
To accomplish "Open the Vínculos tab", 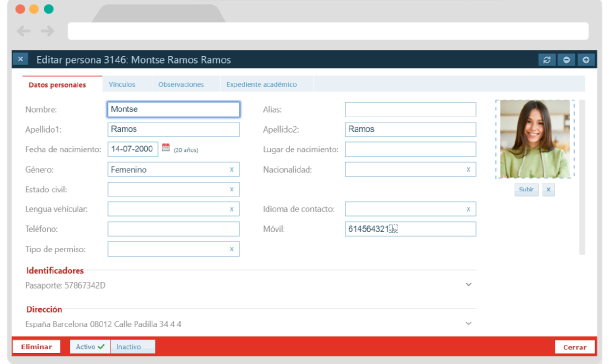I will click(122, 84).
